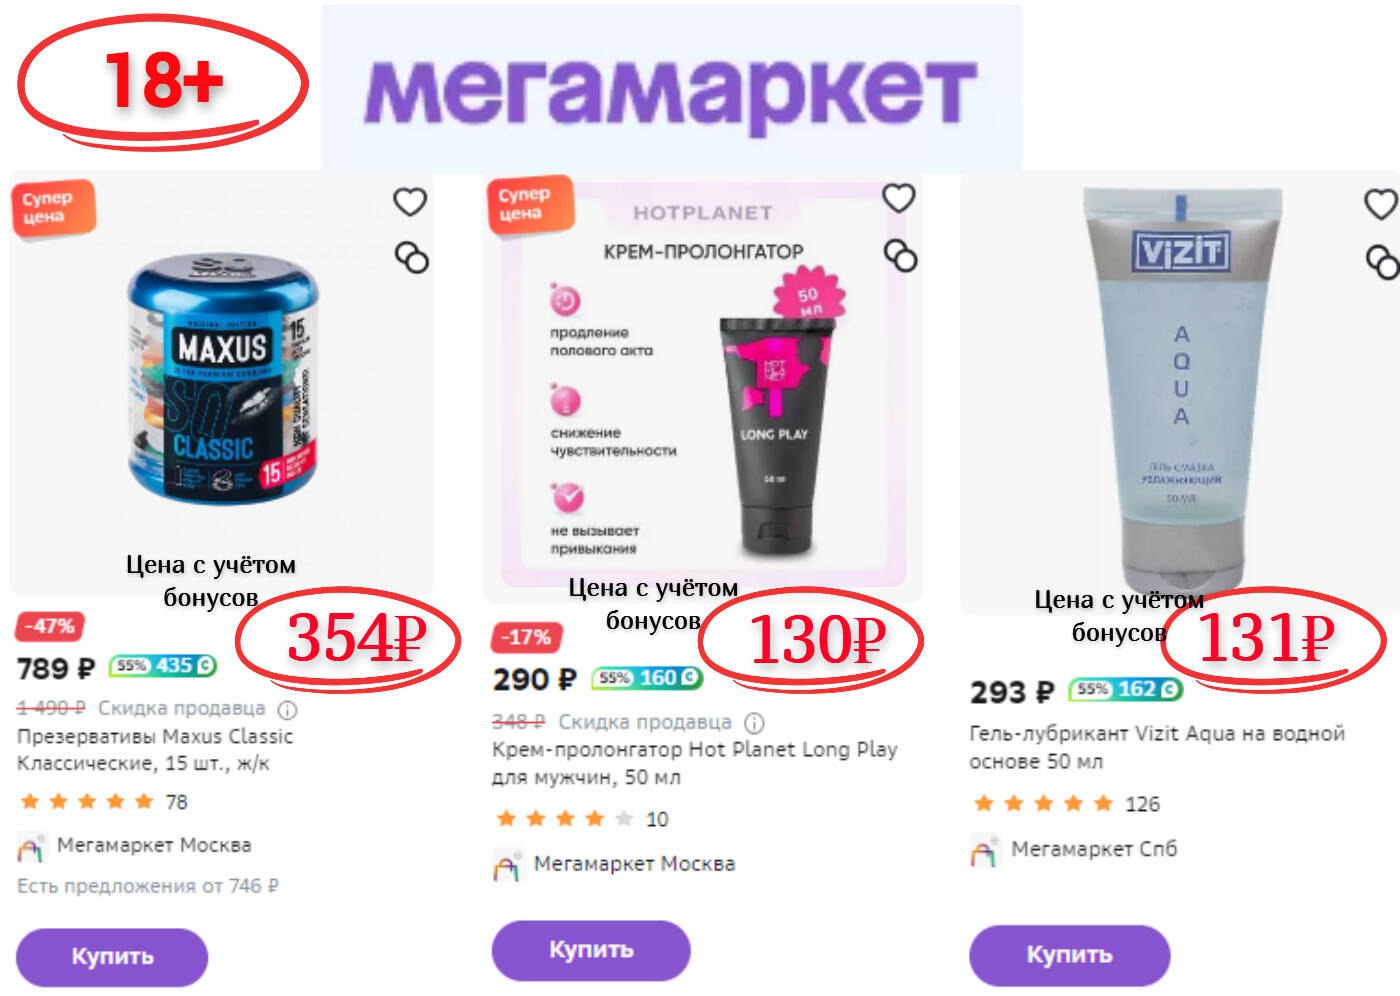Open Гель-лубрикант Vizit Aqua title link
1400x996 pixels.
[x=1157, y=747]
